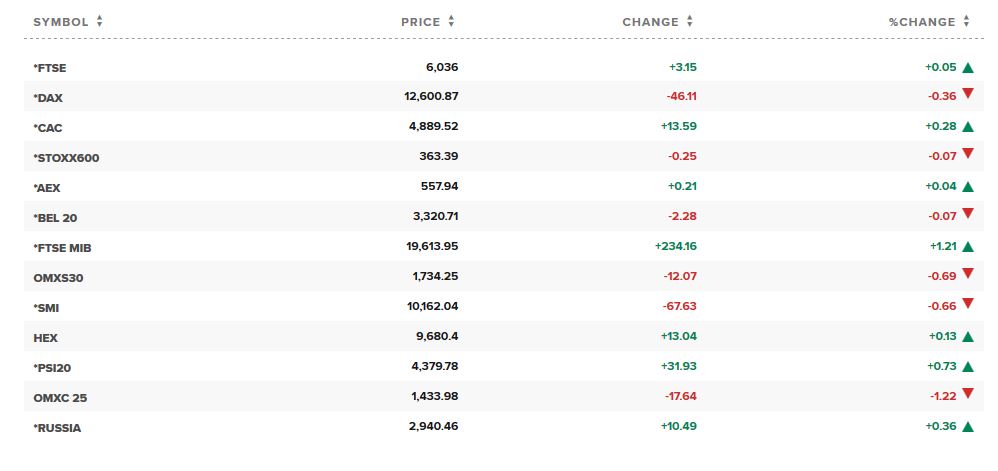The width and height of the screenshot is (998, 471).
Task: Open the OMXC 25 symbol link
Action: (60, 398)
